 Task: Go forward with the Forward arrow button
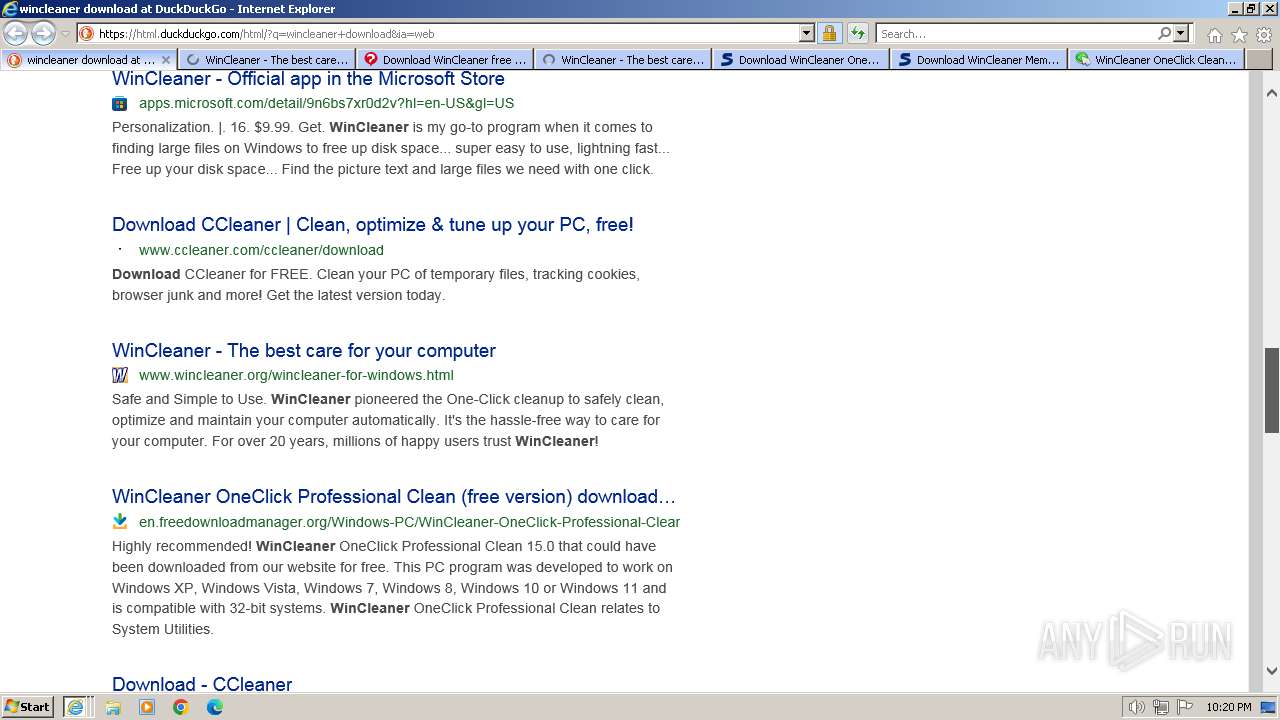(43, 33)
